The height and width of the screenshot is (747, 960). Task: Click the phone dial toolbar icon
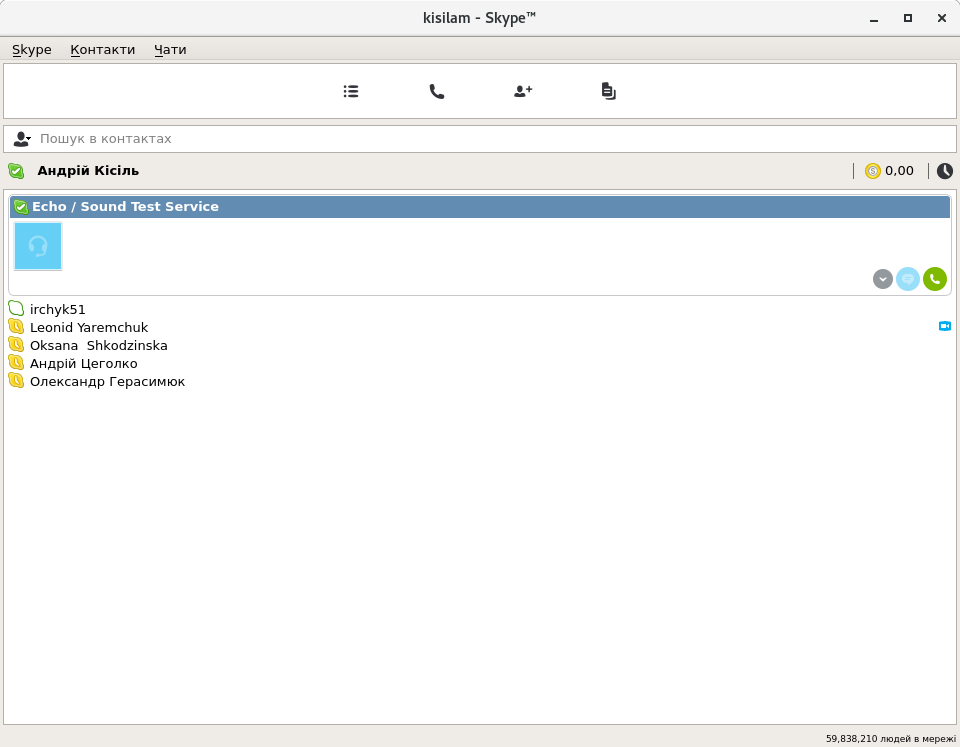point(437,91)
